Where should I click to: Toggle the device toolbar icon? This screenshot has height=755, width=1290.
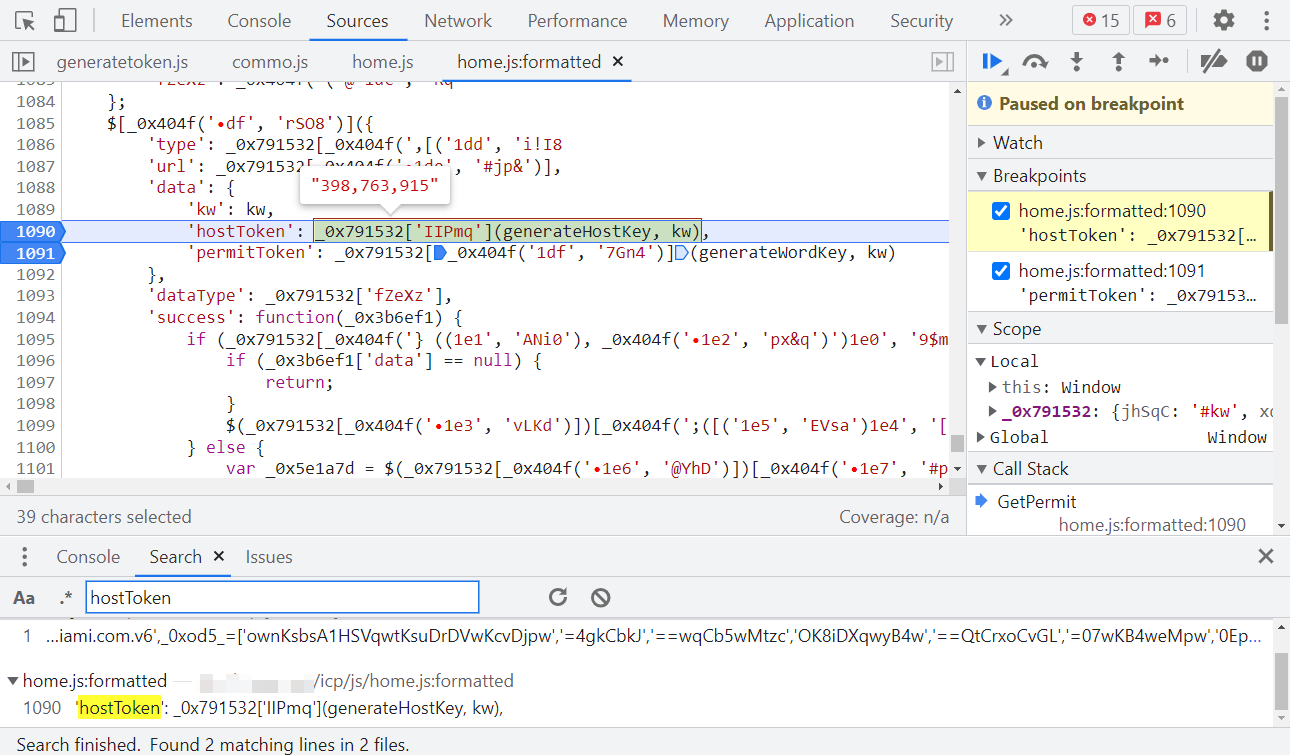[x=65, y=20]
